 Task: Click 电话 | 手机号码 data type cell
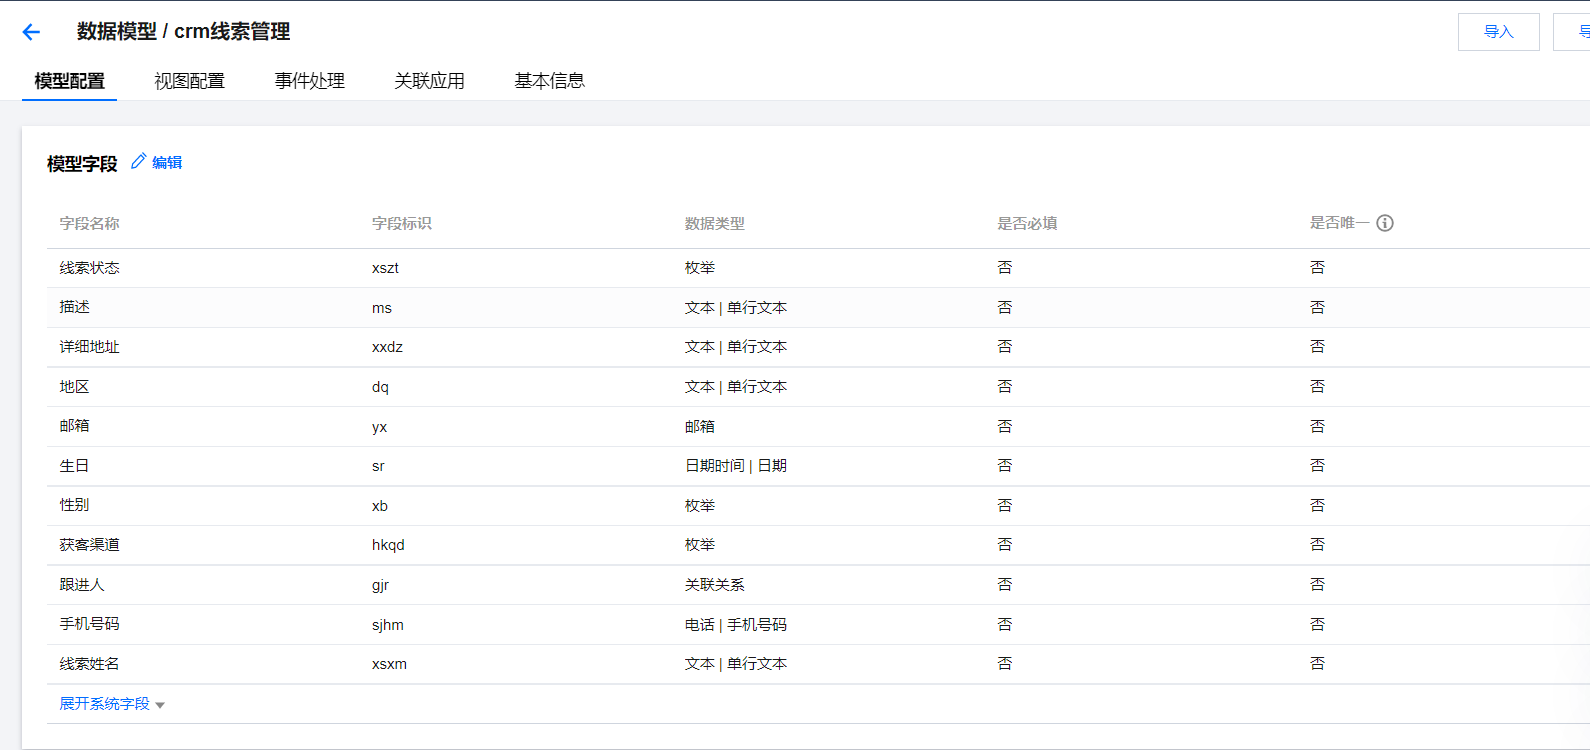pos(736,625)
